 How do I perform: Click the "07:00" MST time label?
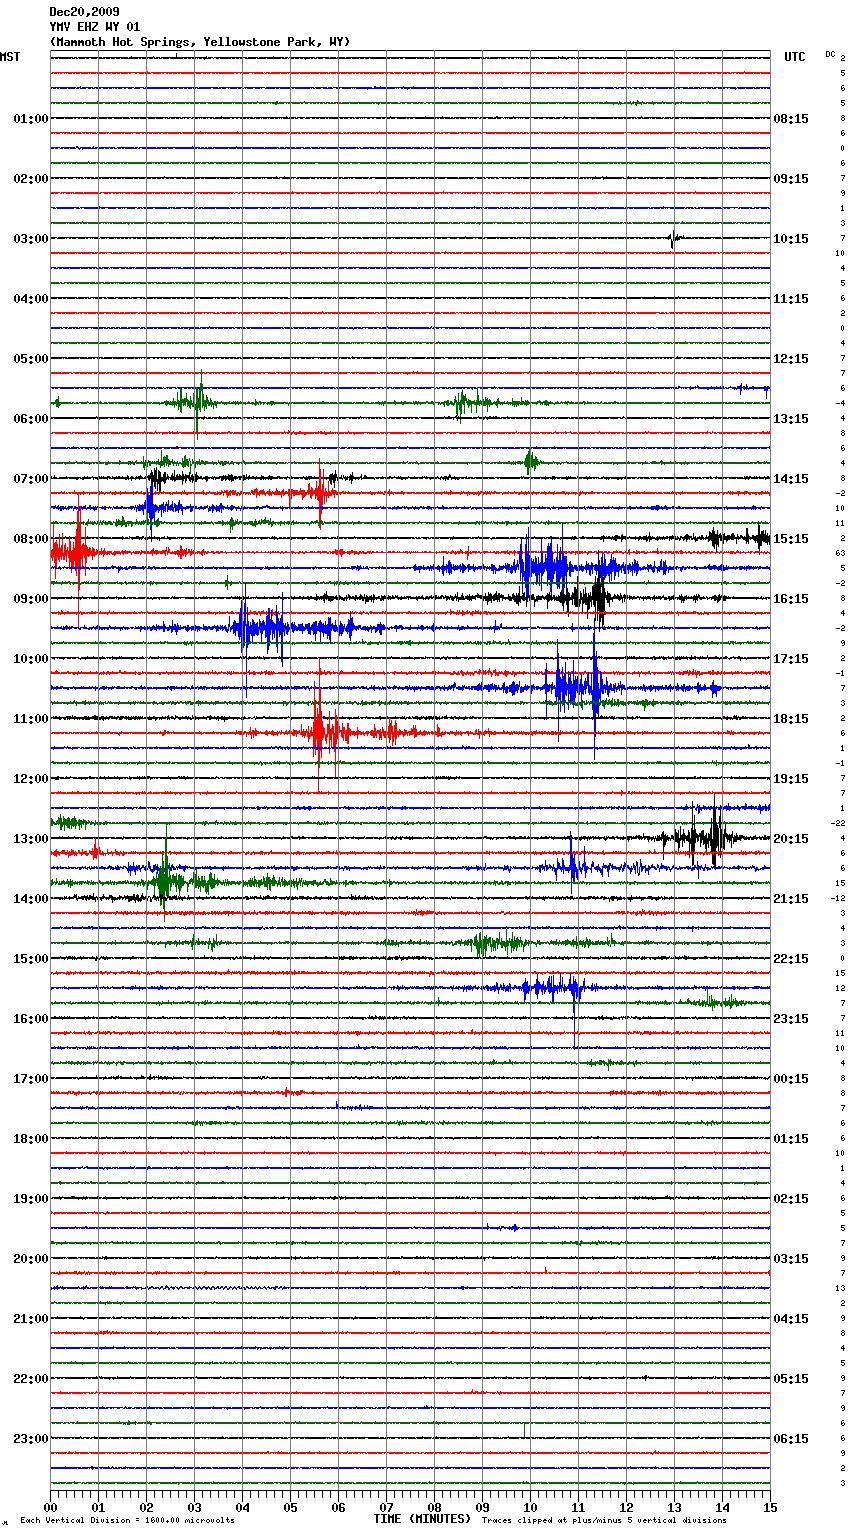pyautogui.click(x=31, y=479)
